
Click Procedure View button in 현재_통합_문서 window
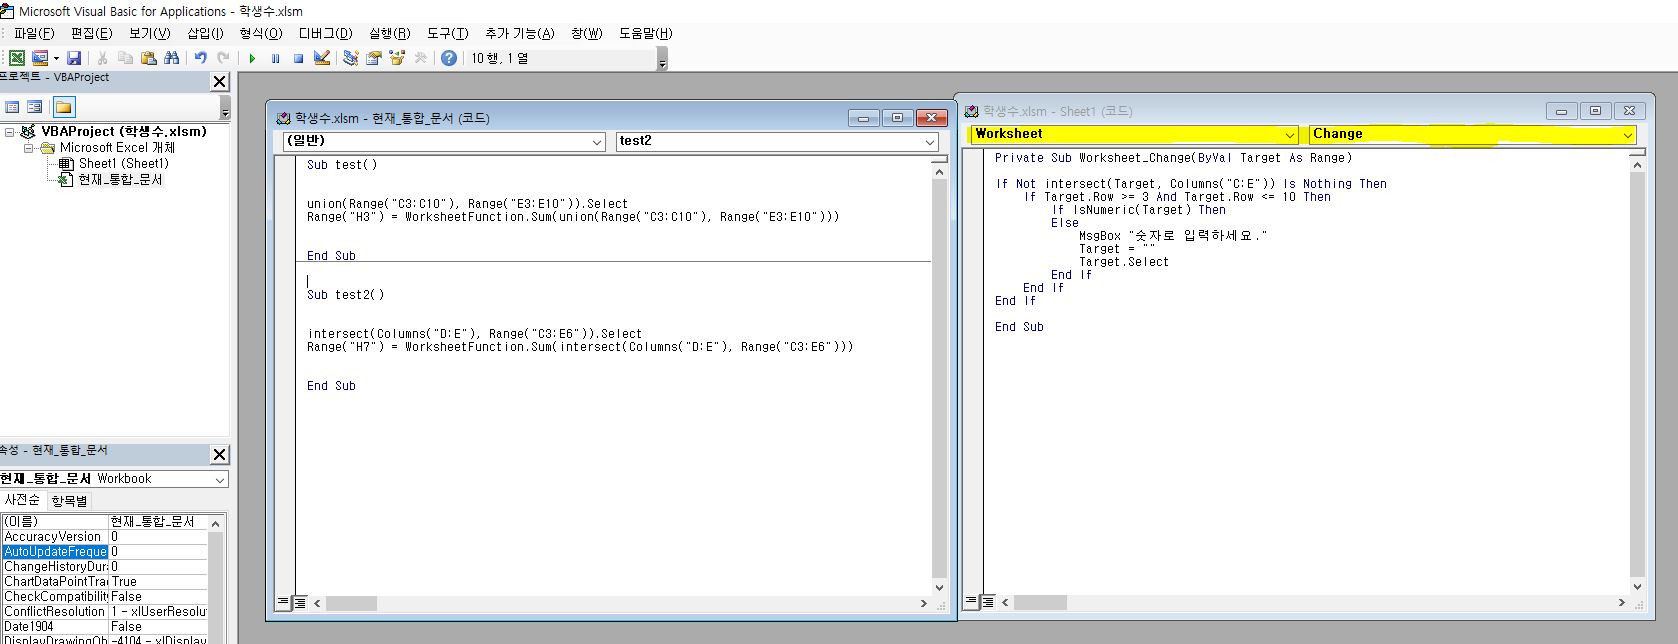pyautogui.click(x=283, y=603)
